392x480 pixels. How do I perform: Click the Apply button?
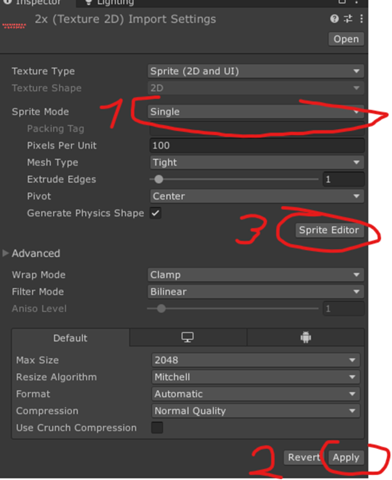(346, 457)
